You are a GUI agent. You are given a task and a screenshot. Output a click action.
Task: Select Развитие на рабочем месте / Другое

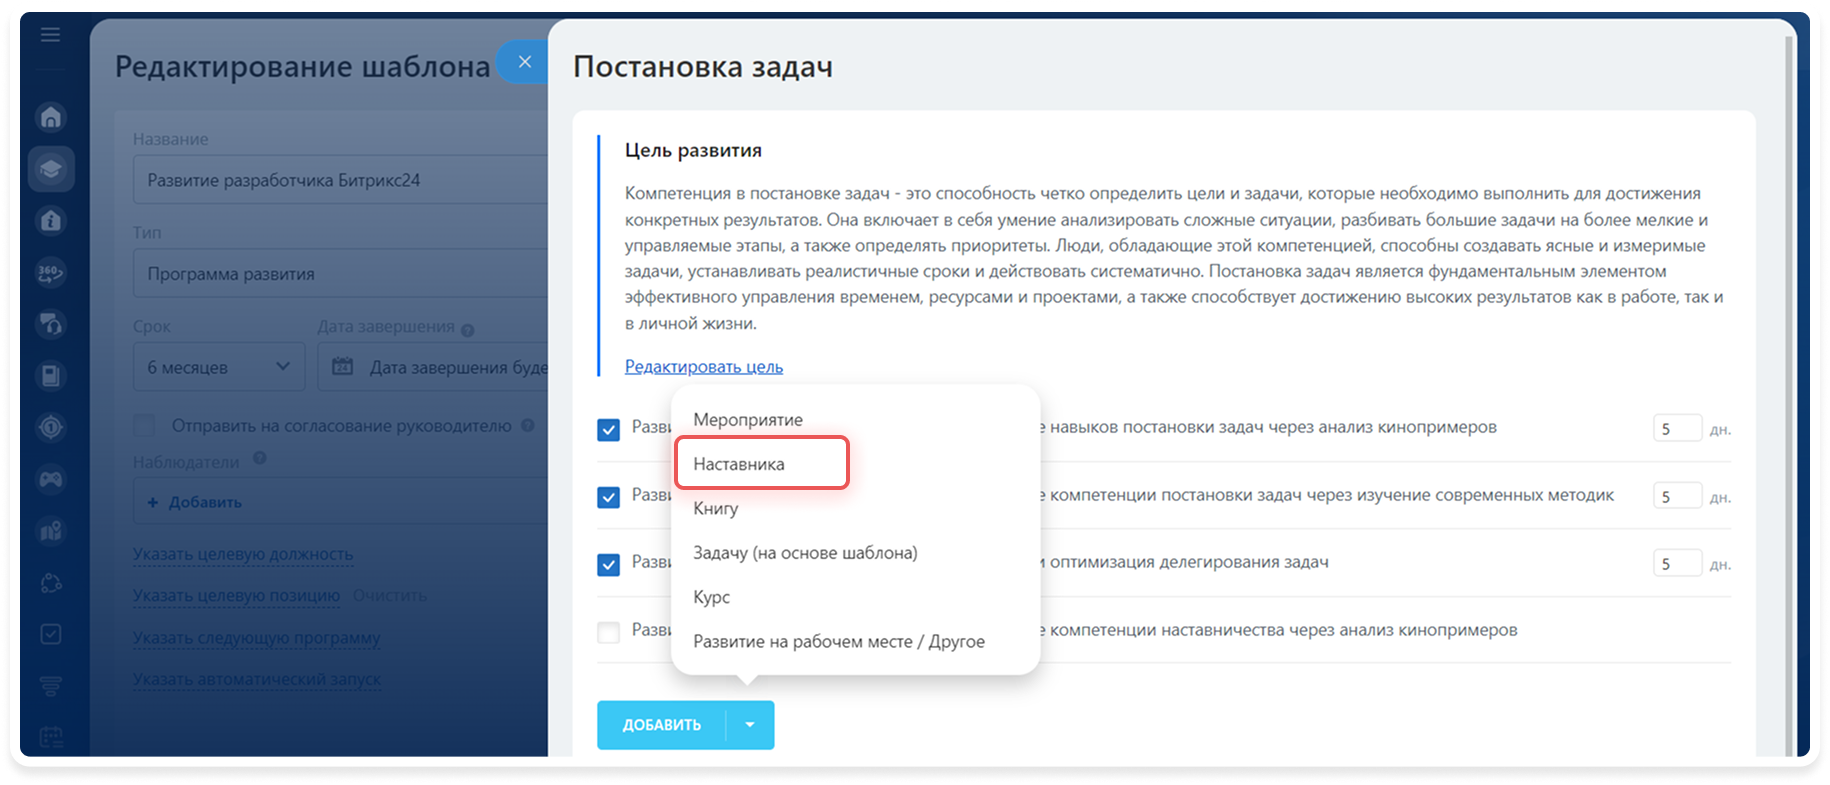tap(839, 641)
